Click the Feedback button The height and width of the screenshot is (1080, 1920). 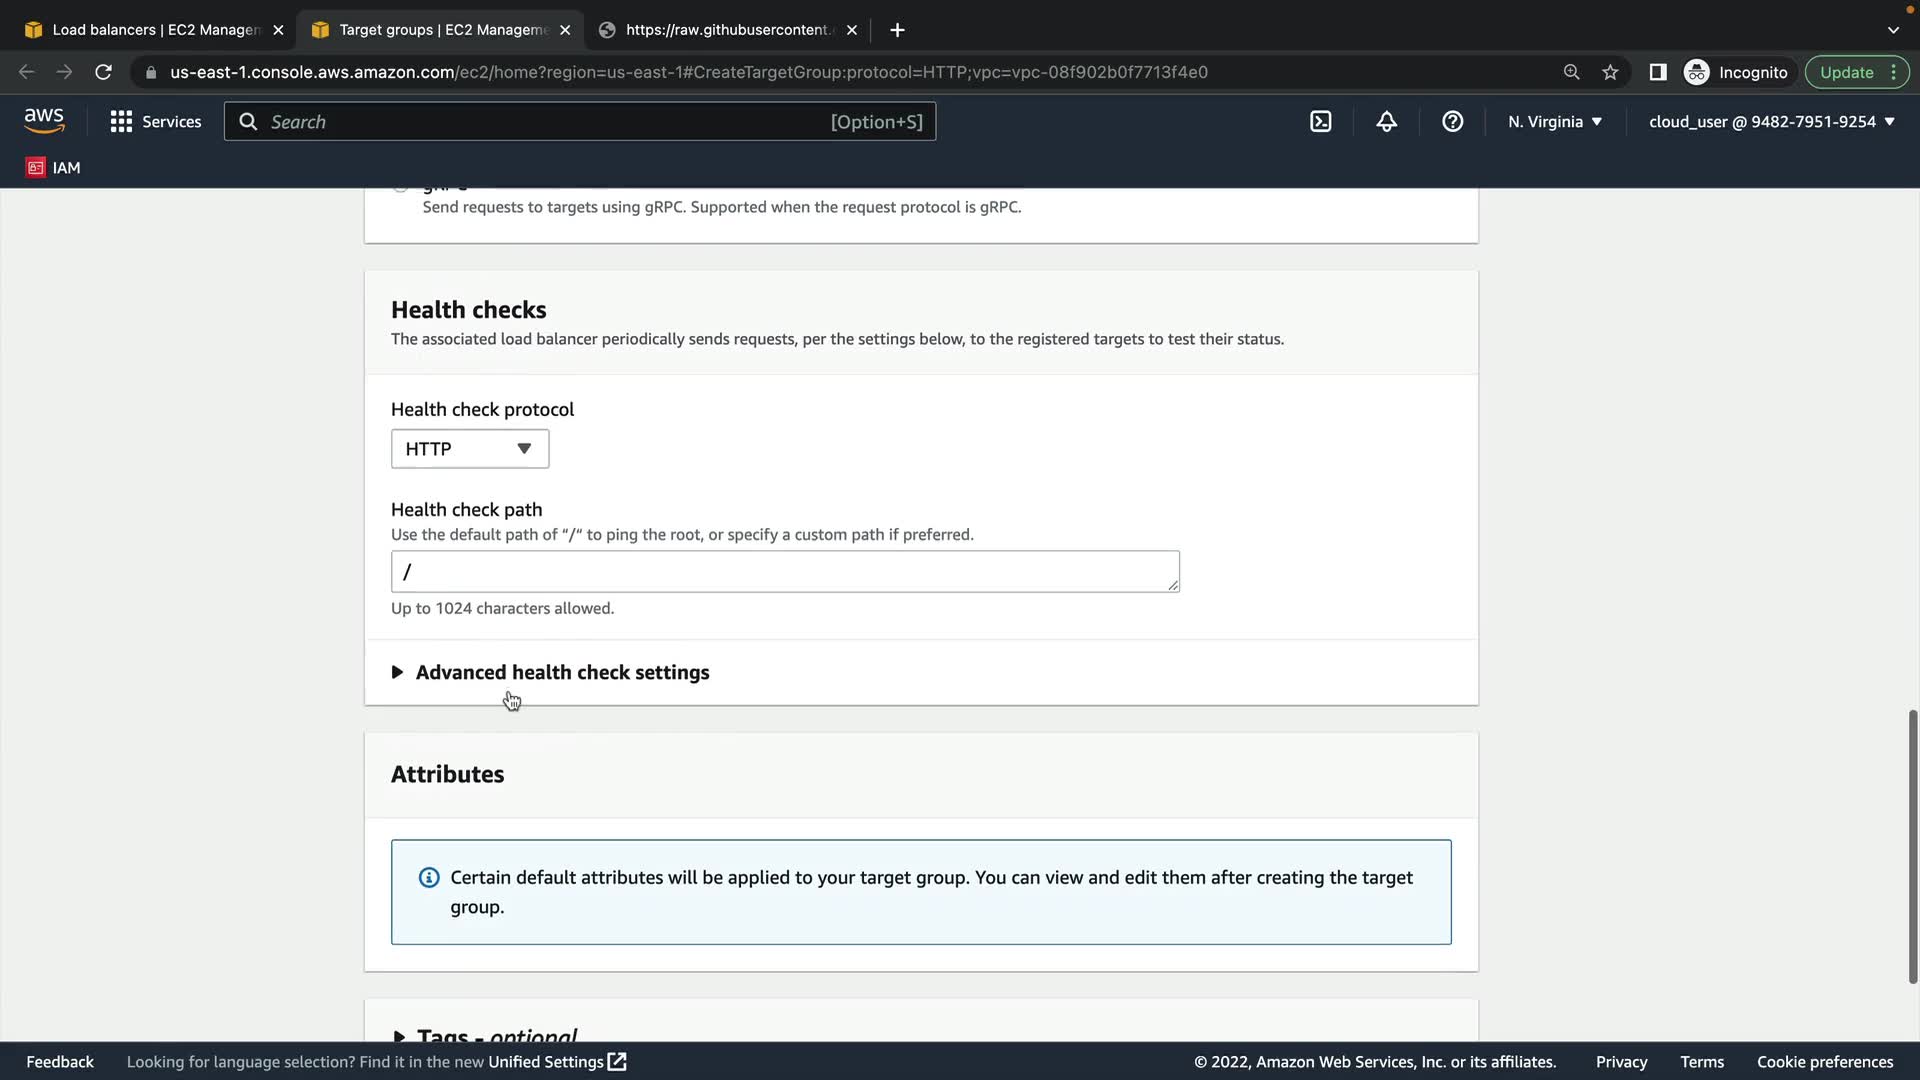[x=60, y=1062]
